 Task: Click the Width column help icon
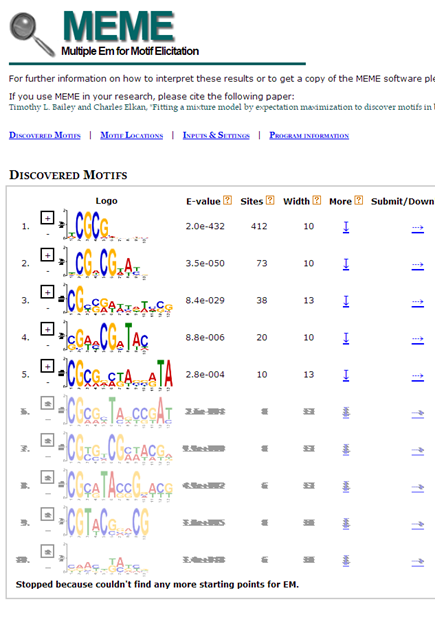317,200
